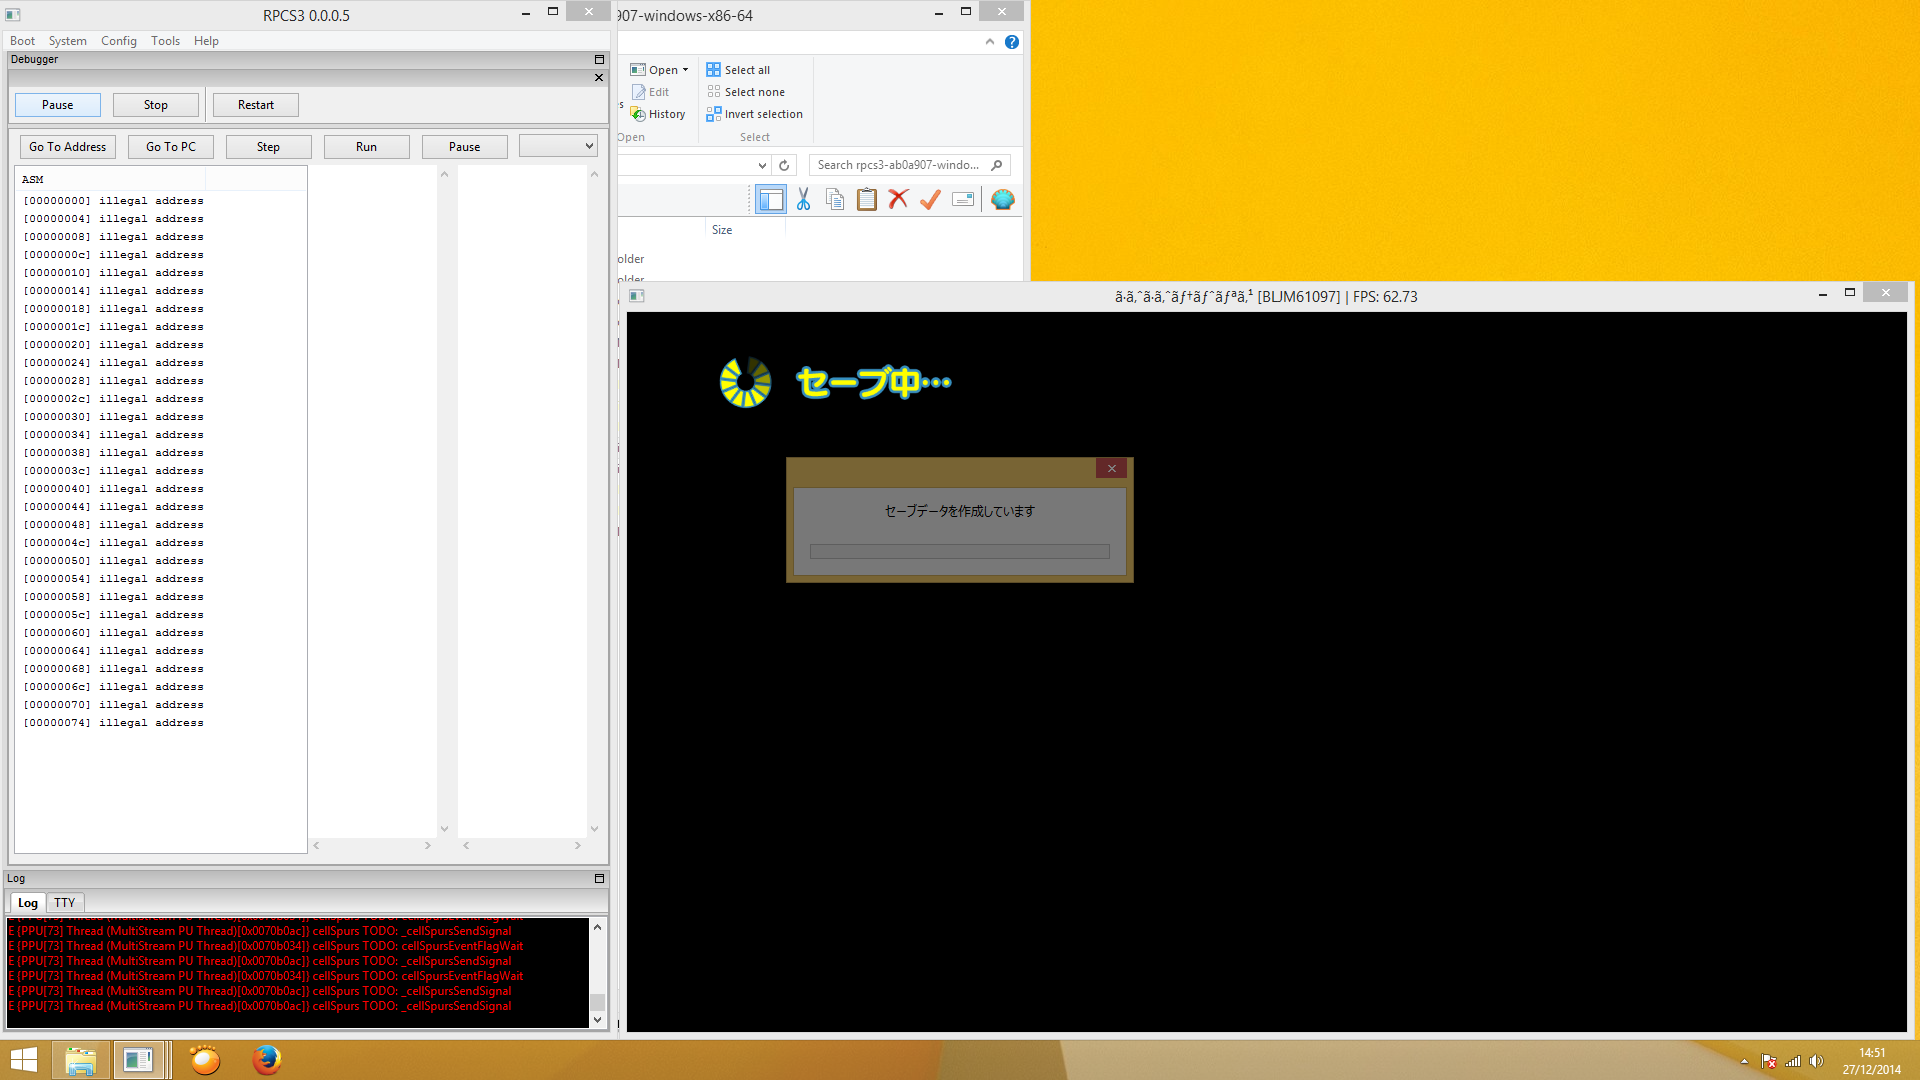Screen dimensions: 1920x1080
Task: Open the Config menu
Action: (118, 41)
